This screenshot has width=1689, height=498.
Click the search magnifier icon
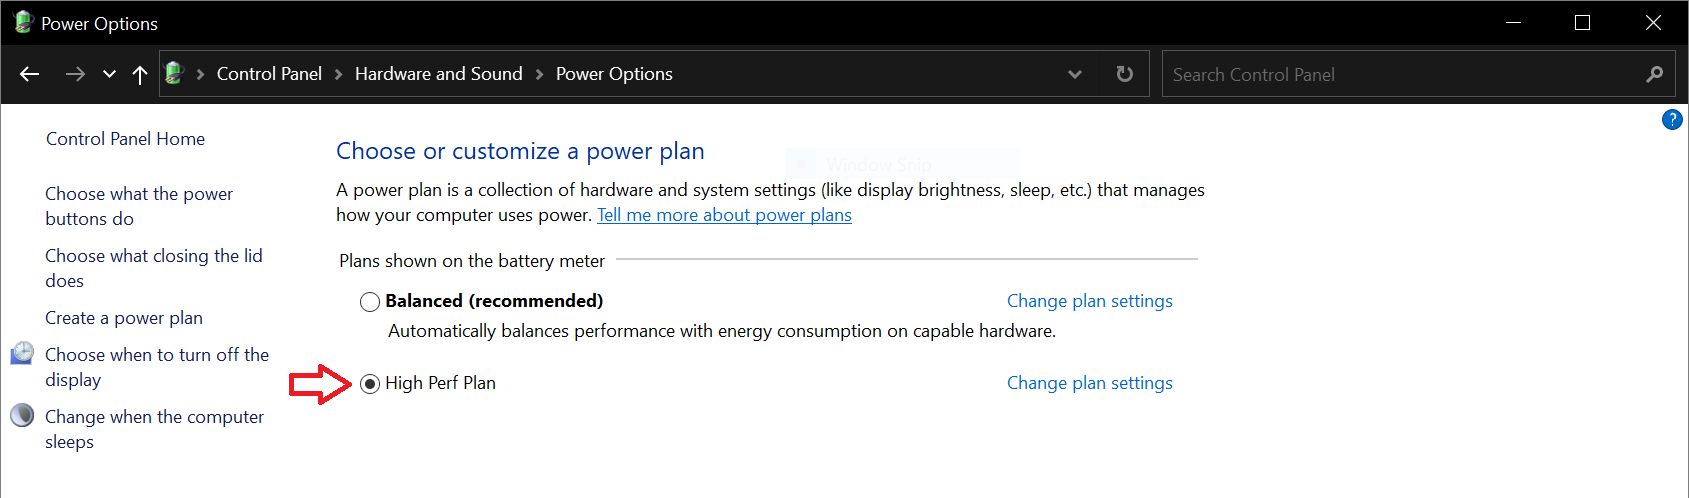1655,74
